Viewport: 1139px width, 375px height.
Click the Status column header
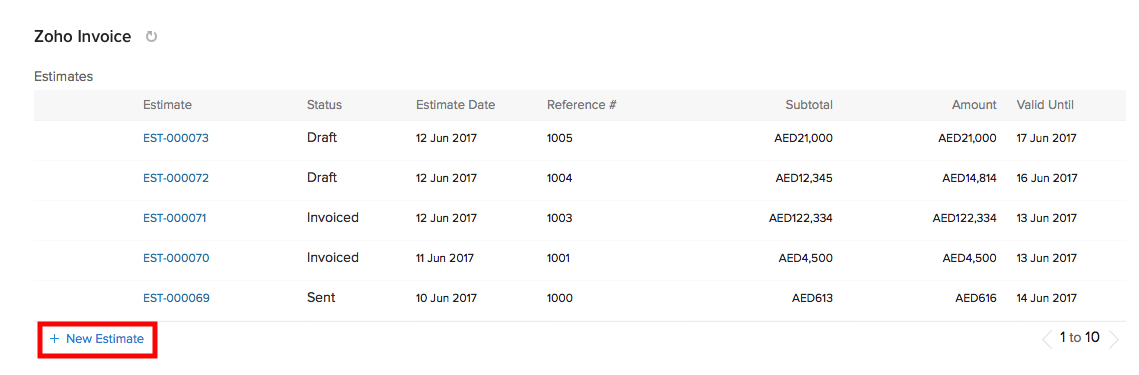[x=324, y=105]
